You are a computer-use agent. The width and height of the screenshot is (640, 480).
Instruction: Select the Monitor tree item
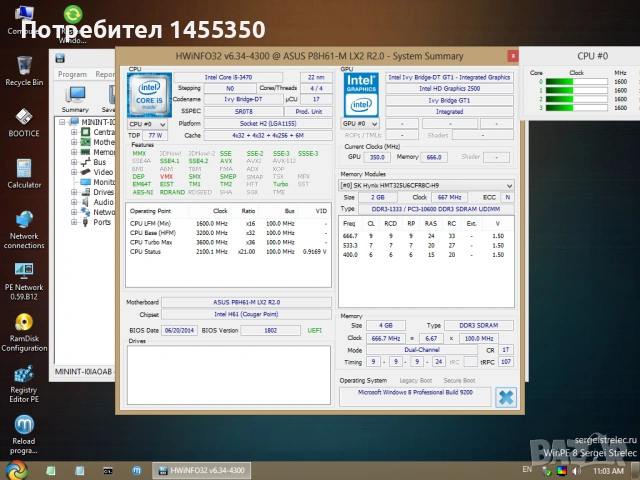coord(99,182)
